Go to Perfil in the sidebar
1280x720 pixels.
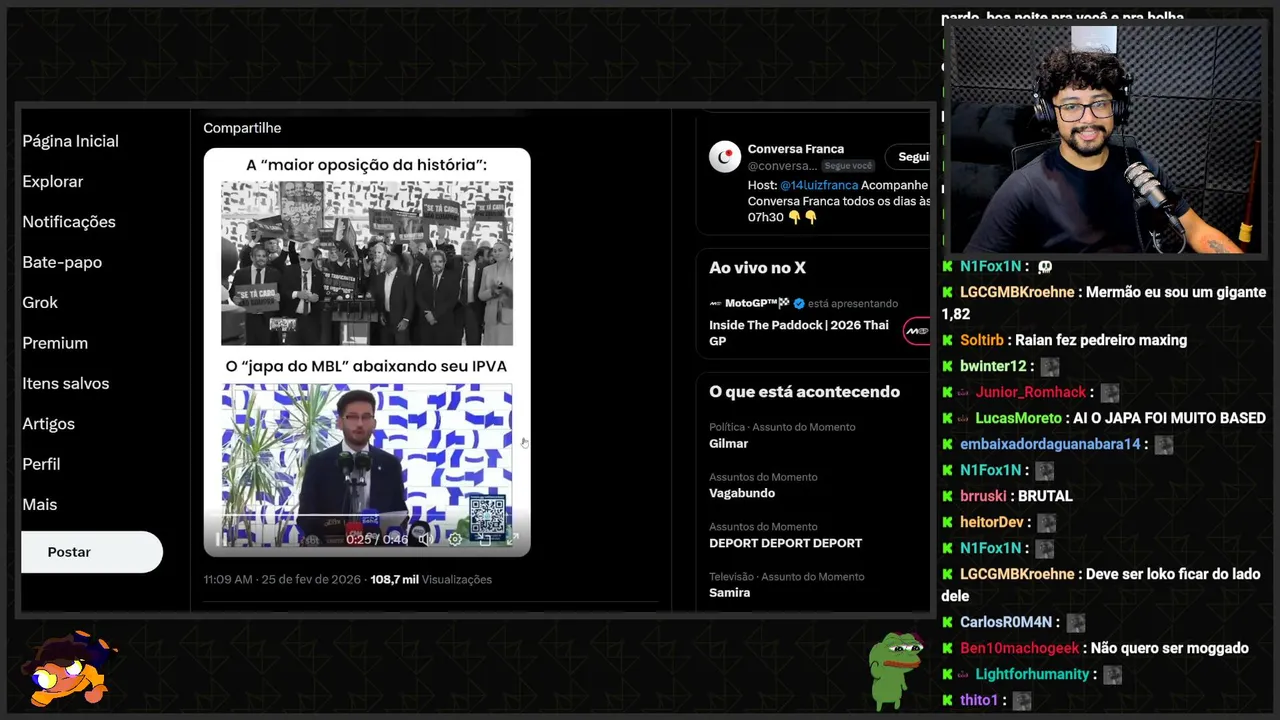[x=41, y=464]
